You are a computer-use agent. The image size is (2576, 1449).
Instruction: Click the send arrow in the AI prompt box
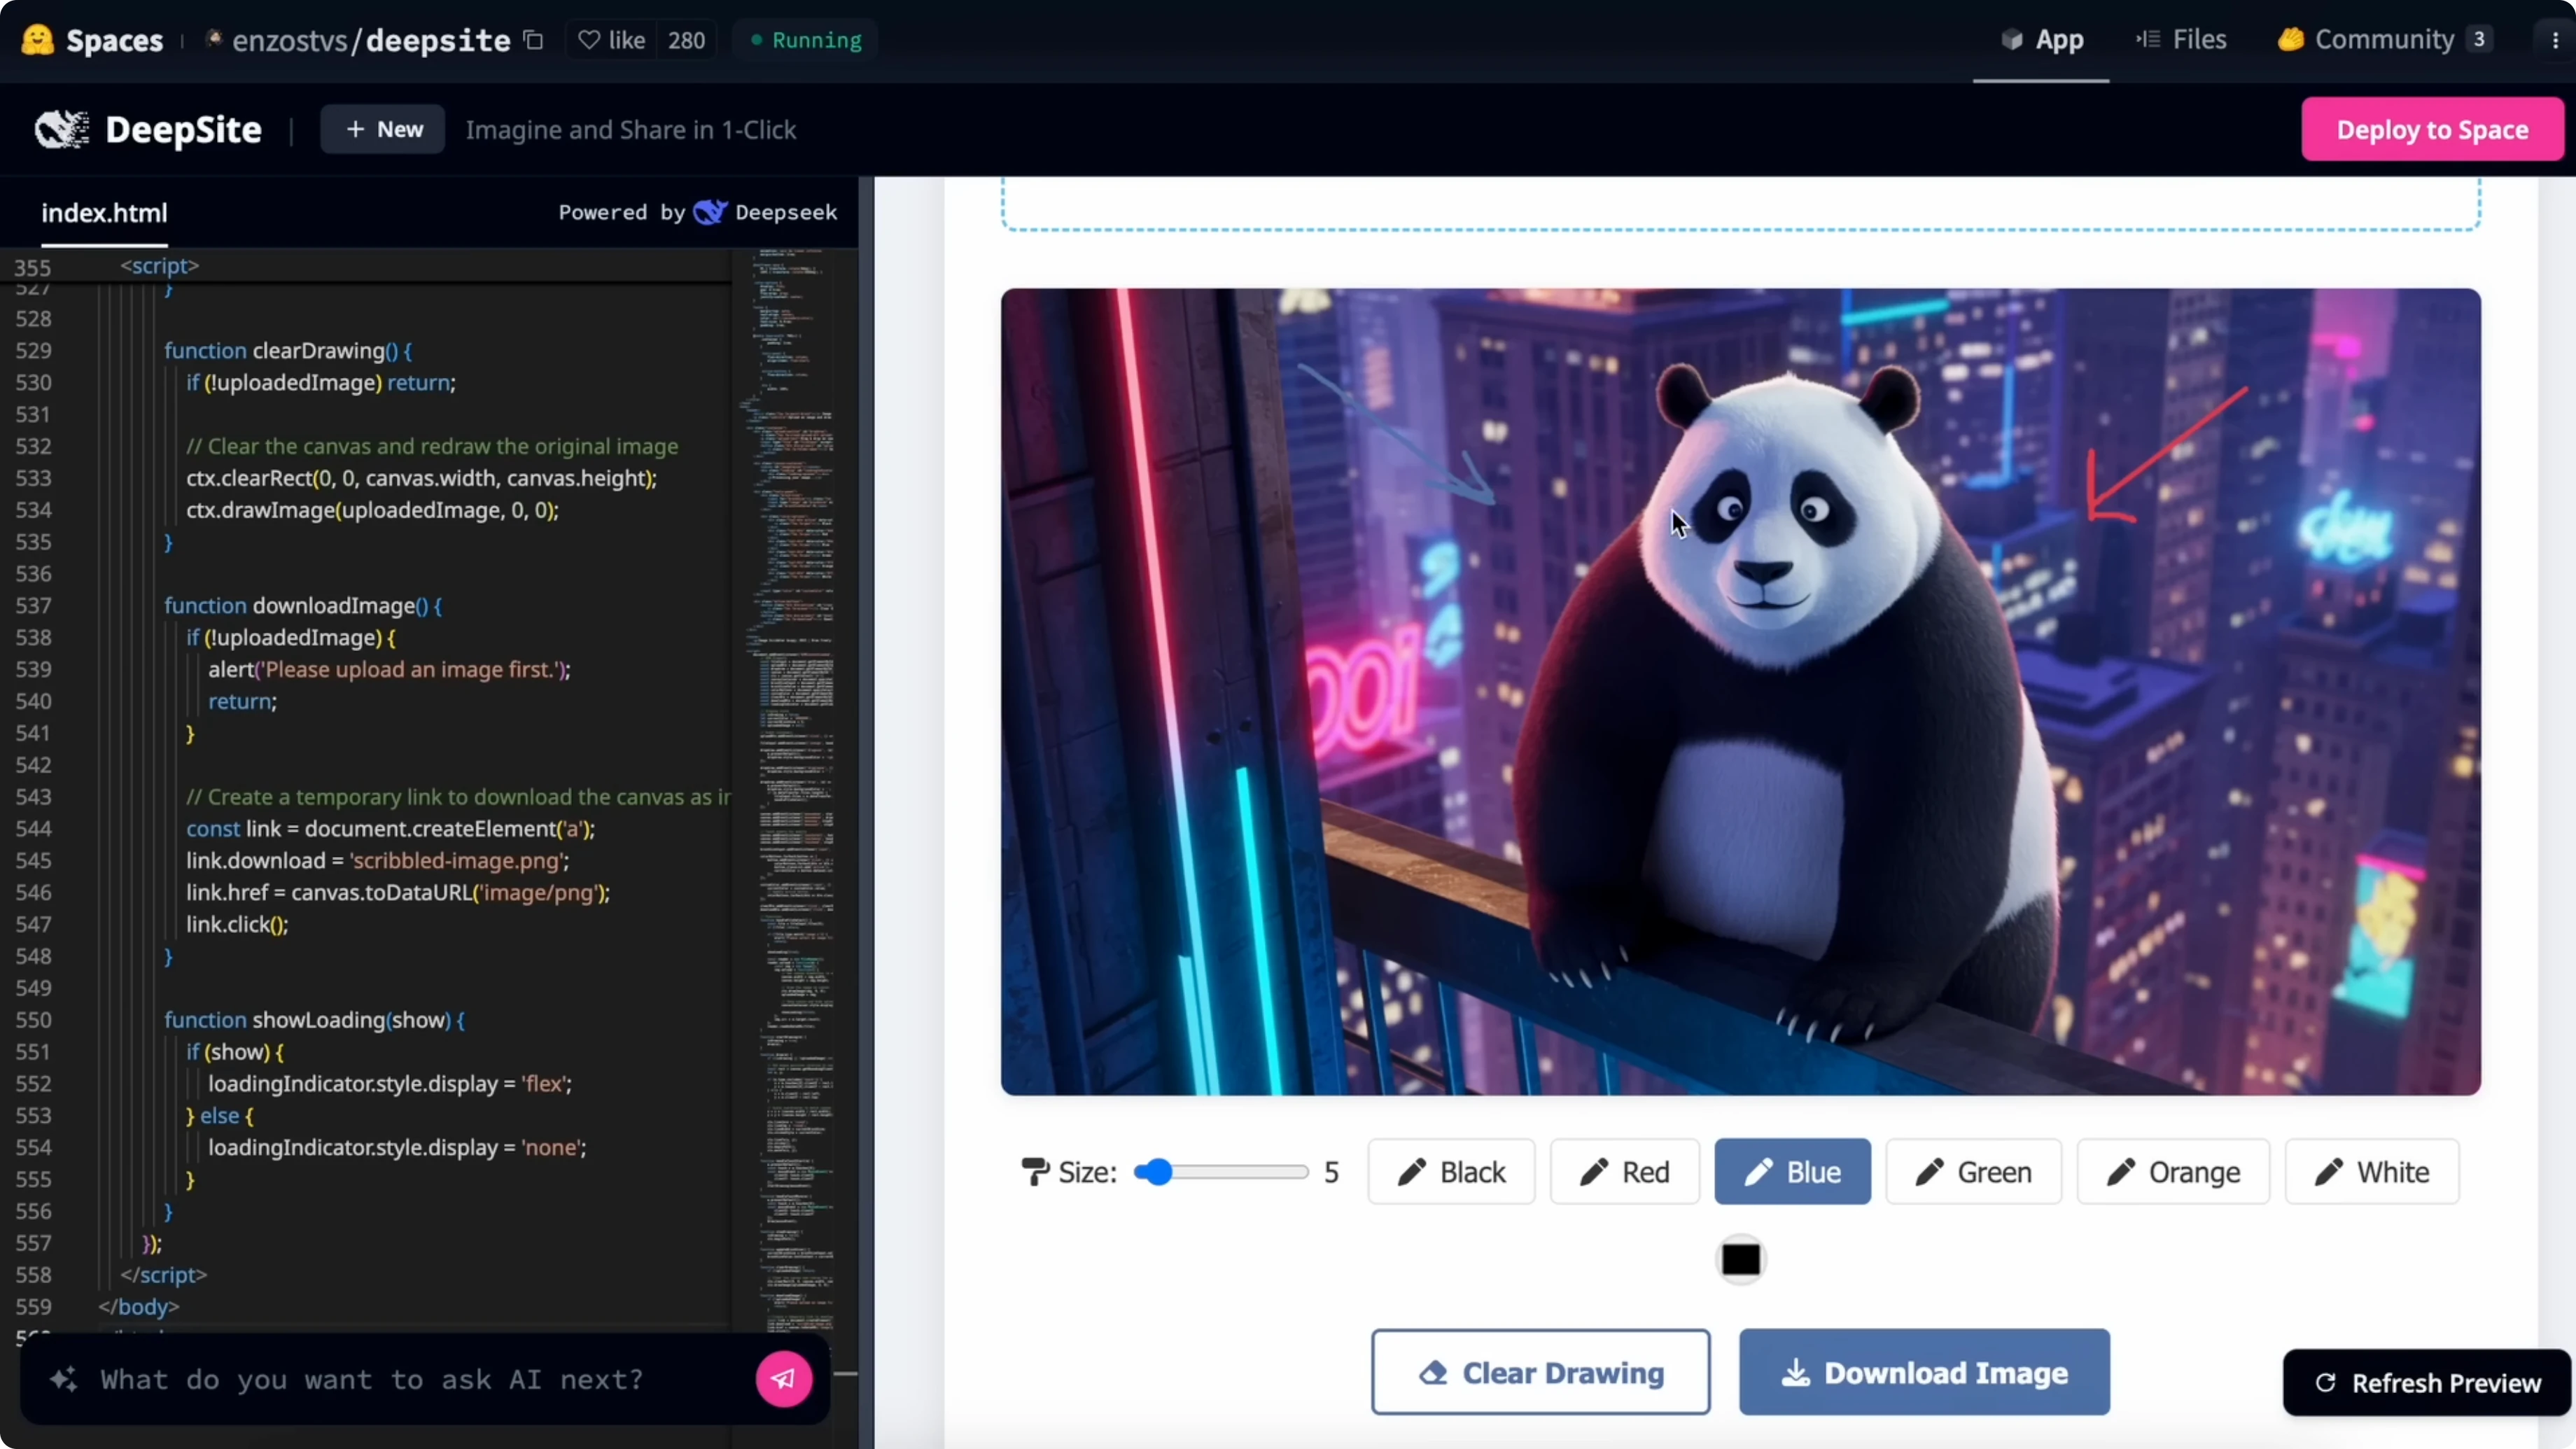point(783,1380)
